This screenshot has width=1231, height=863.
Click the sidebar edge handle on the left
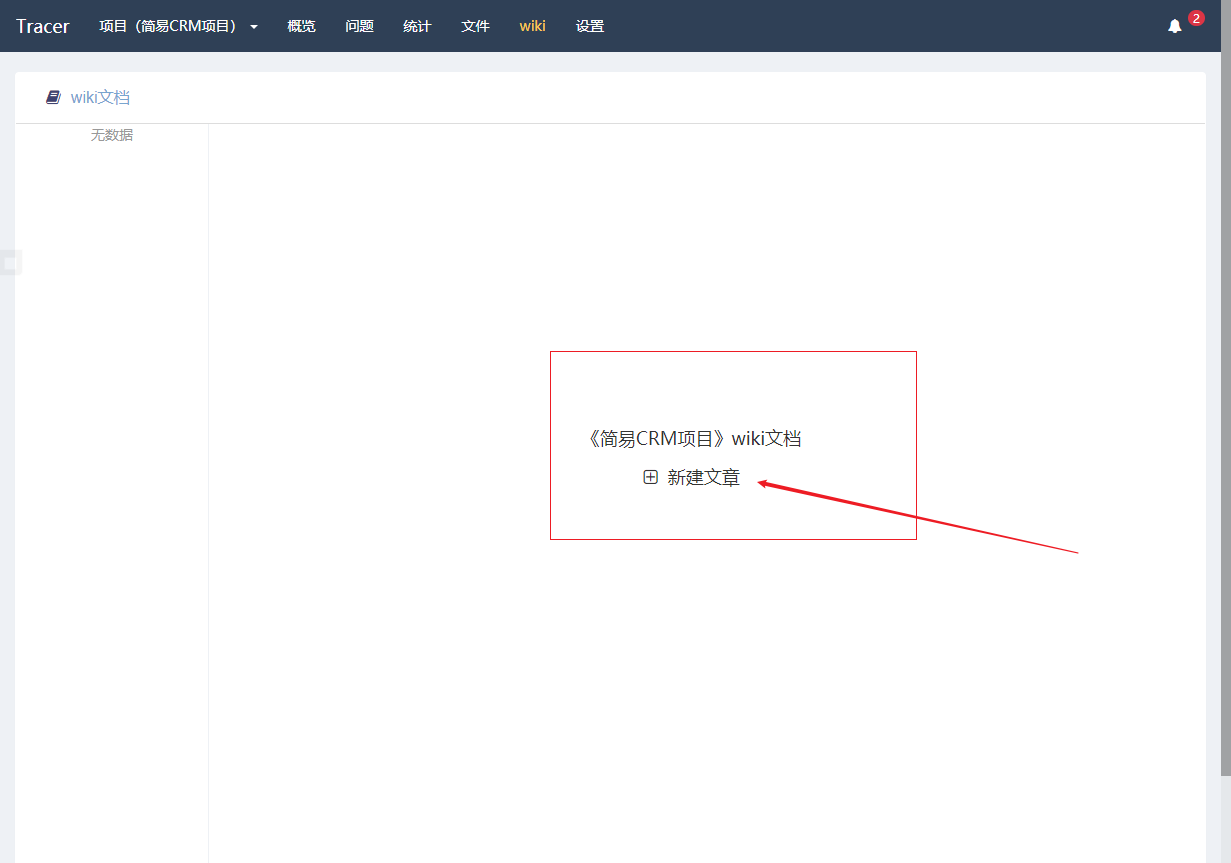[x=10, y=262]
